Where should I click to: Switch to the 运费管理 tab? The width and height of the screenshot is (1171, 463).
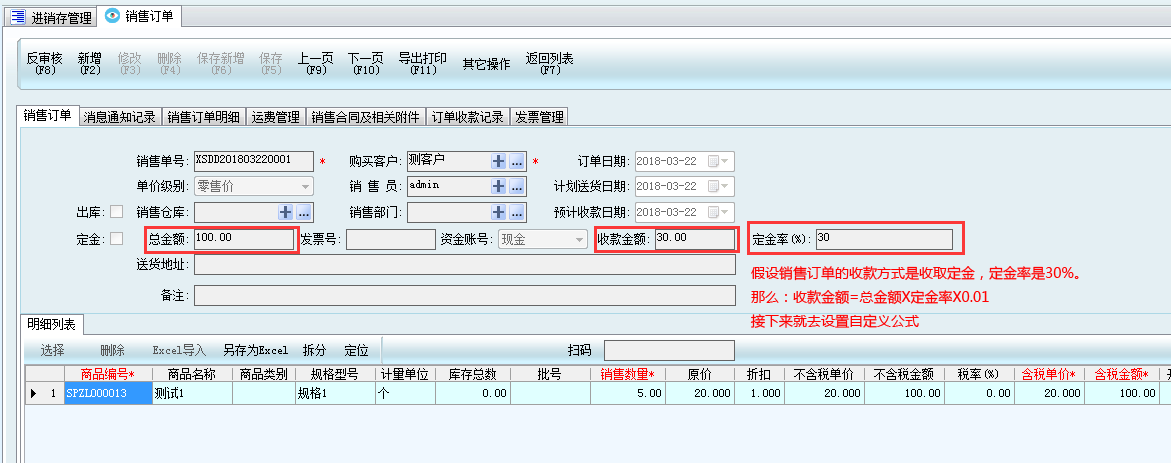tap(275, 117)
